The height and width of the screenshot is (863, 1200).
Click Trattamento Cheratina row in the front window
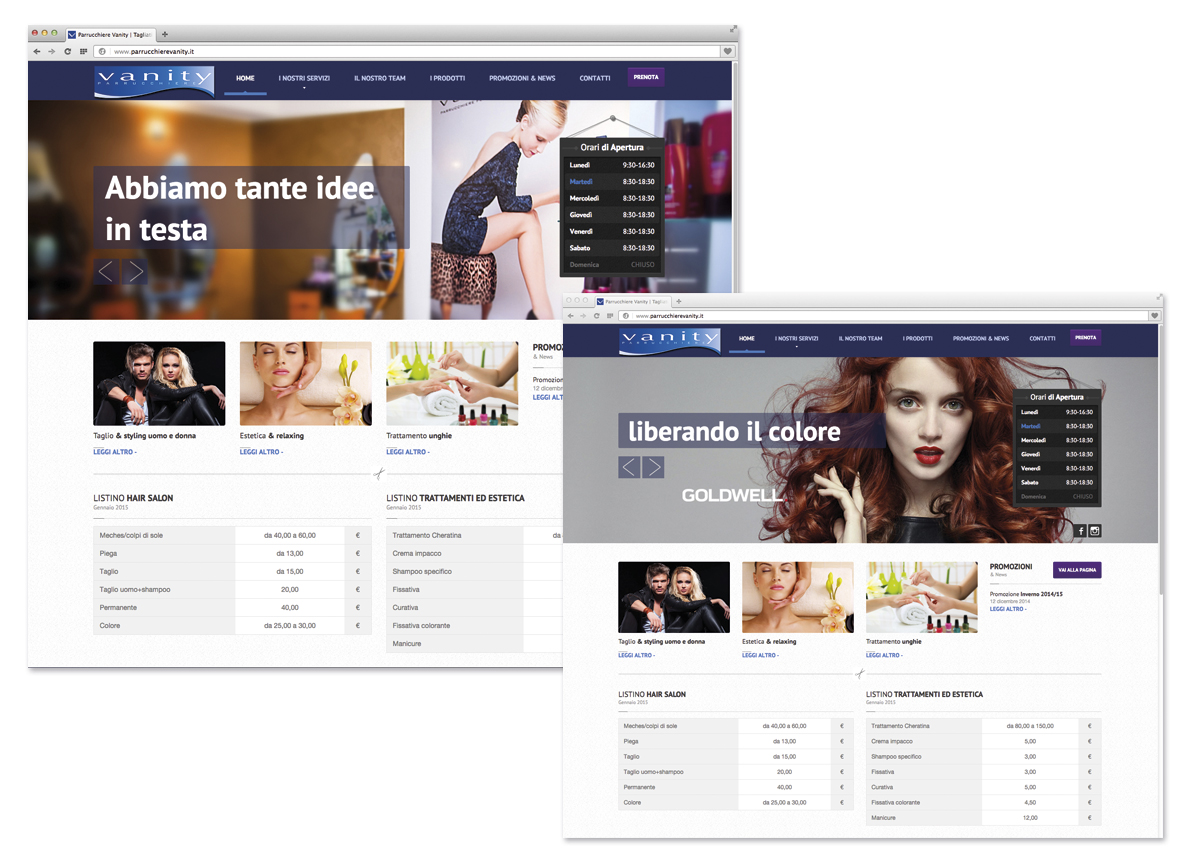click(984, 726)
